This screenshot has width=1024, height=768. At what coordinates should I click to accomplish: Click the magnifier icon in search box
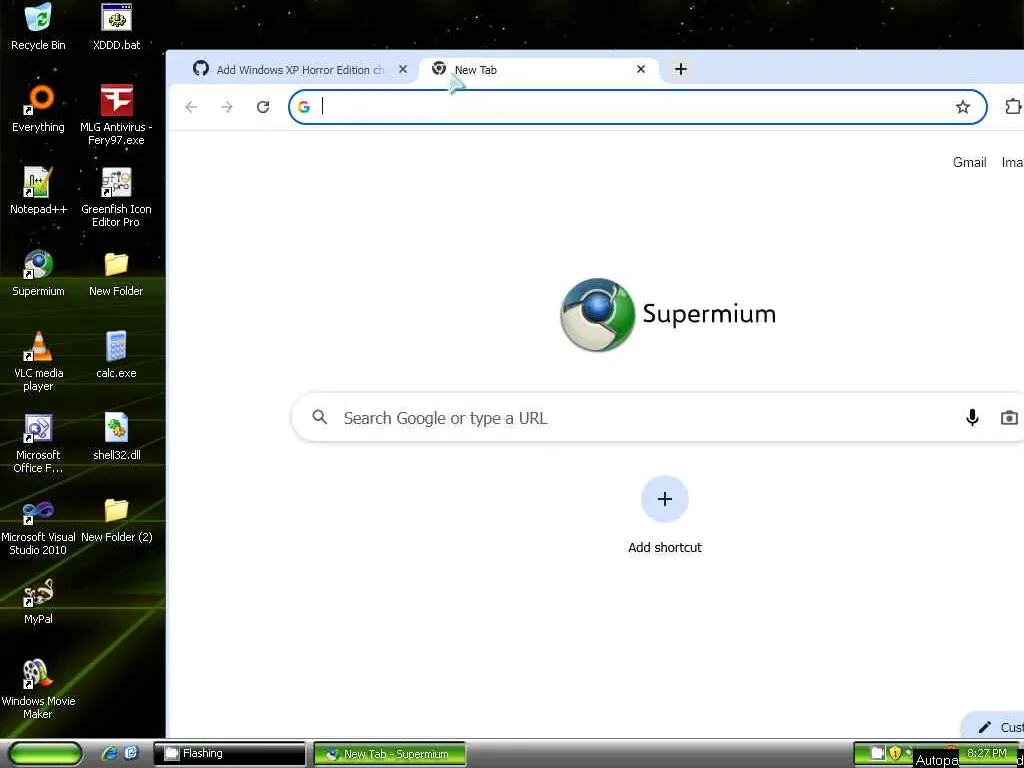point(319,417)
